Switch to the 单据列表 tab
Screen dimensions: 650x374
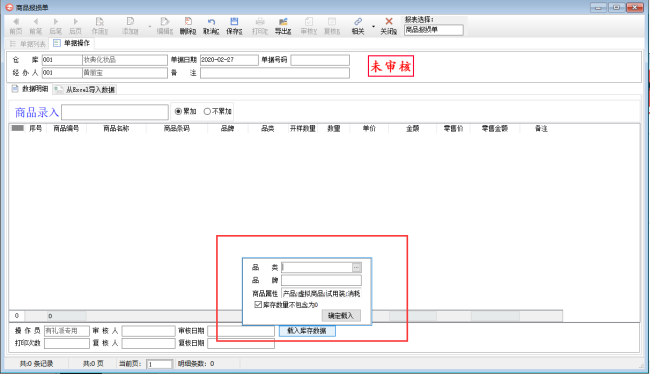click(28, 44)
